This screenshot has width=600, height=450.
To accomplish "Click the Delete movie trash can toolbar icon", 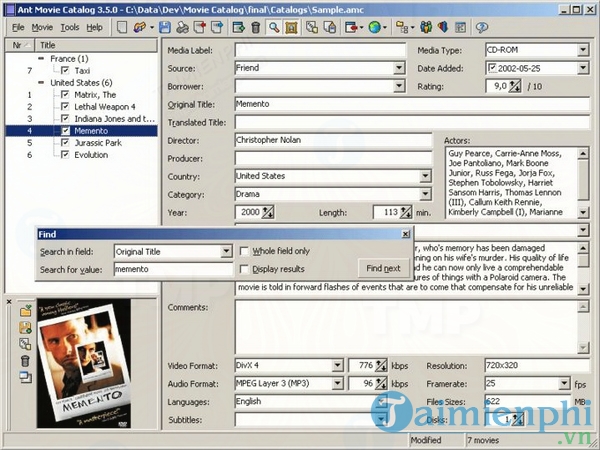I will 256,28.
